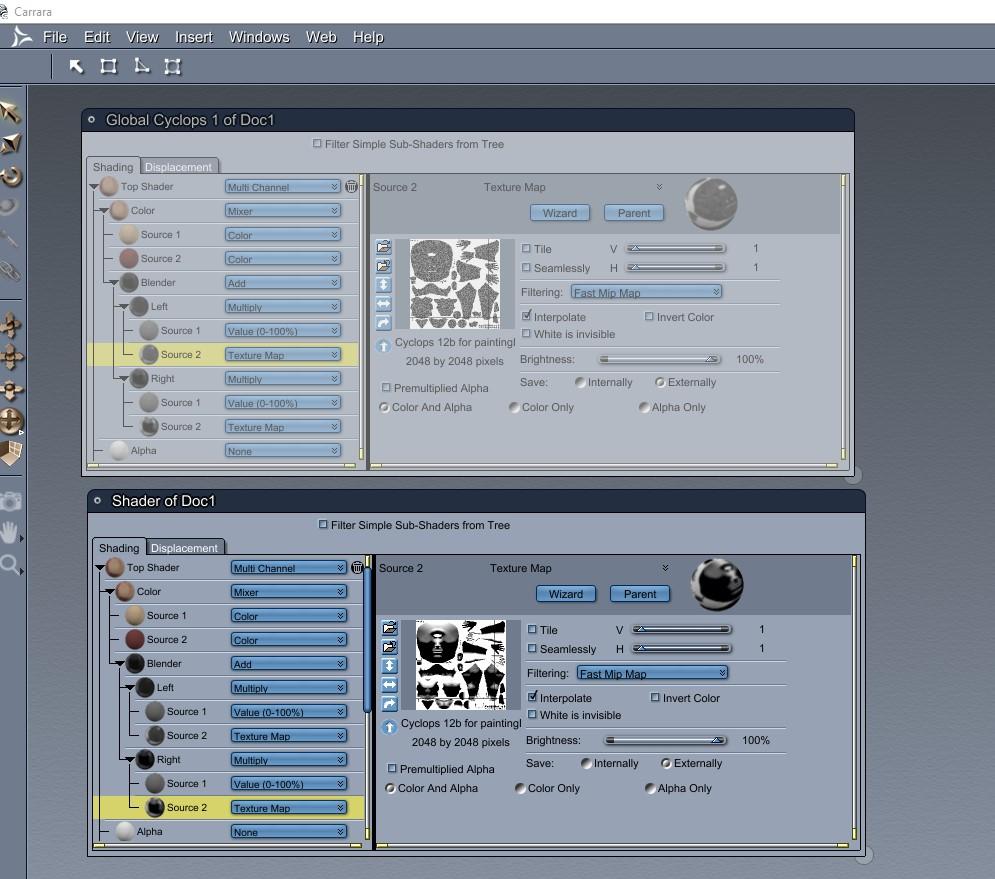Adjust H tile slider in Global Cyclops panel
995x879 pixels.
(675, 267)
